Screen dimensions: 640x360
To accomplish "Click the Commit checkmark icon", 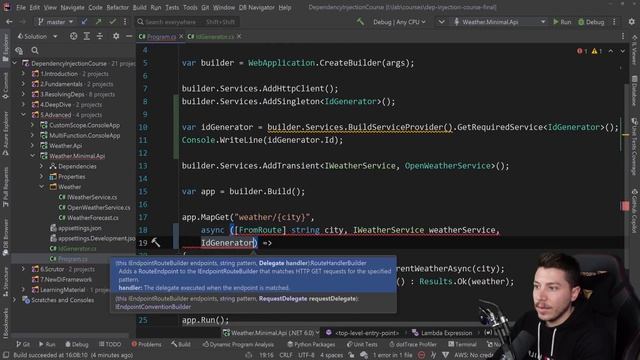I will (112, 21).
